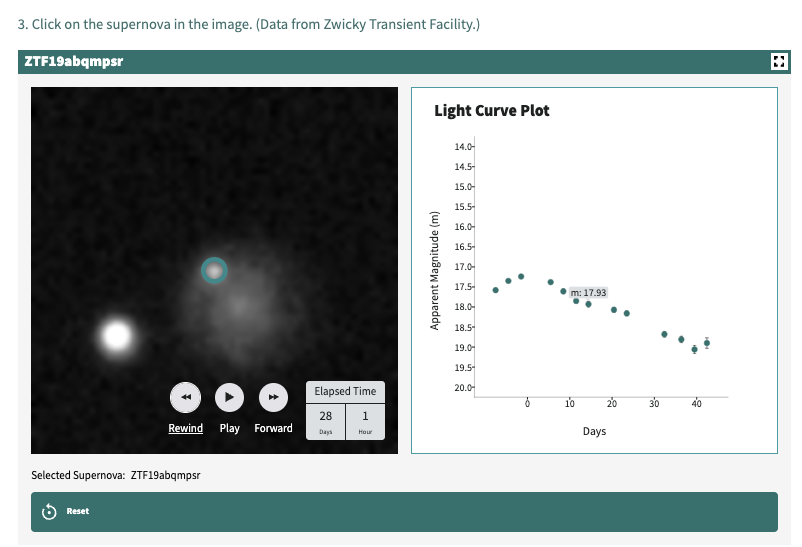Click the Forward button icon
802x547 pixels.
274,397
